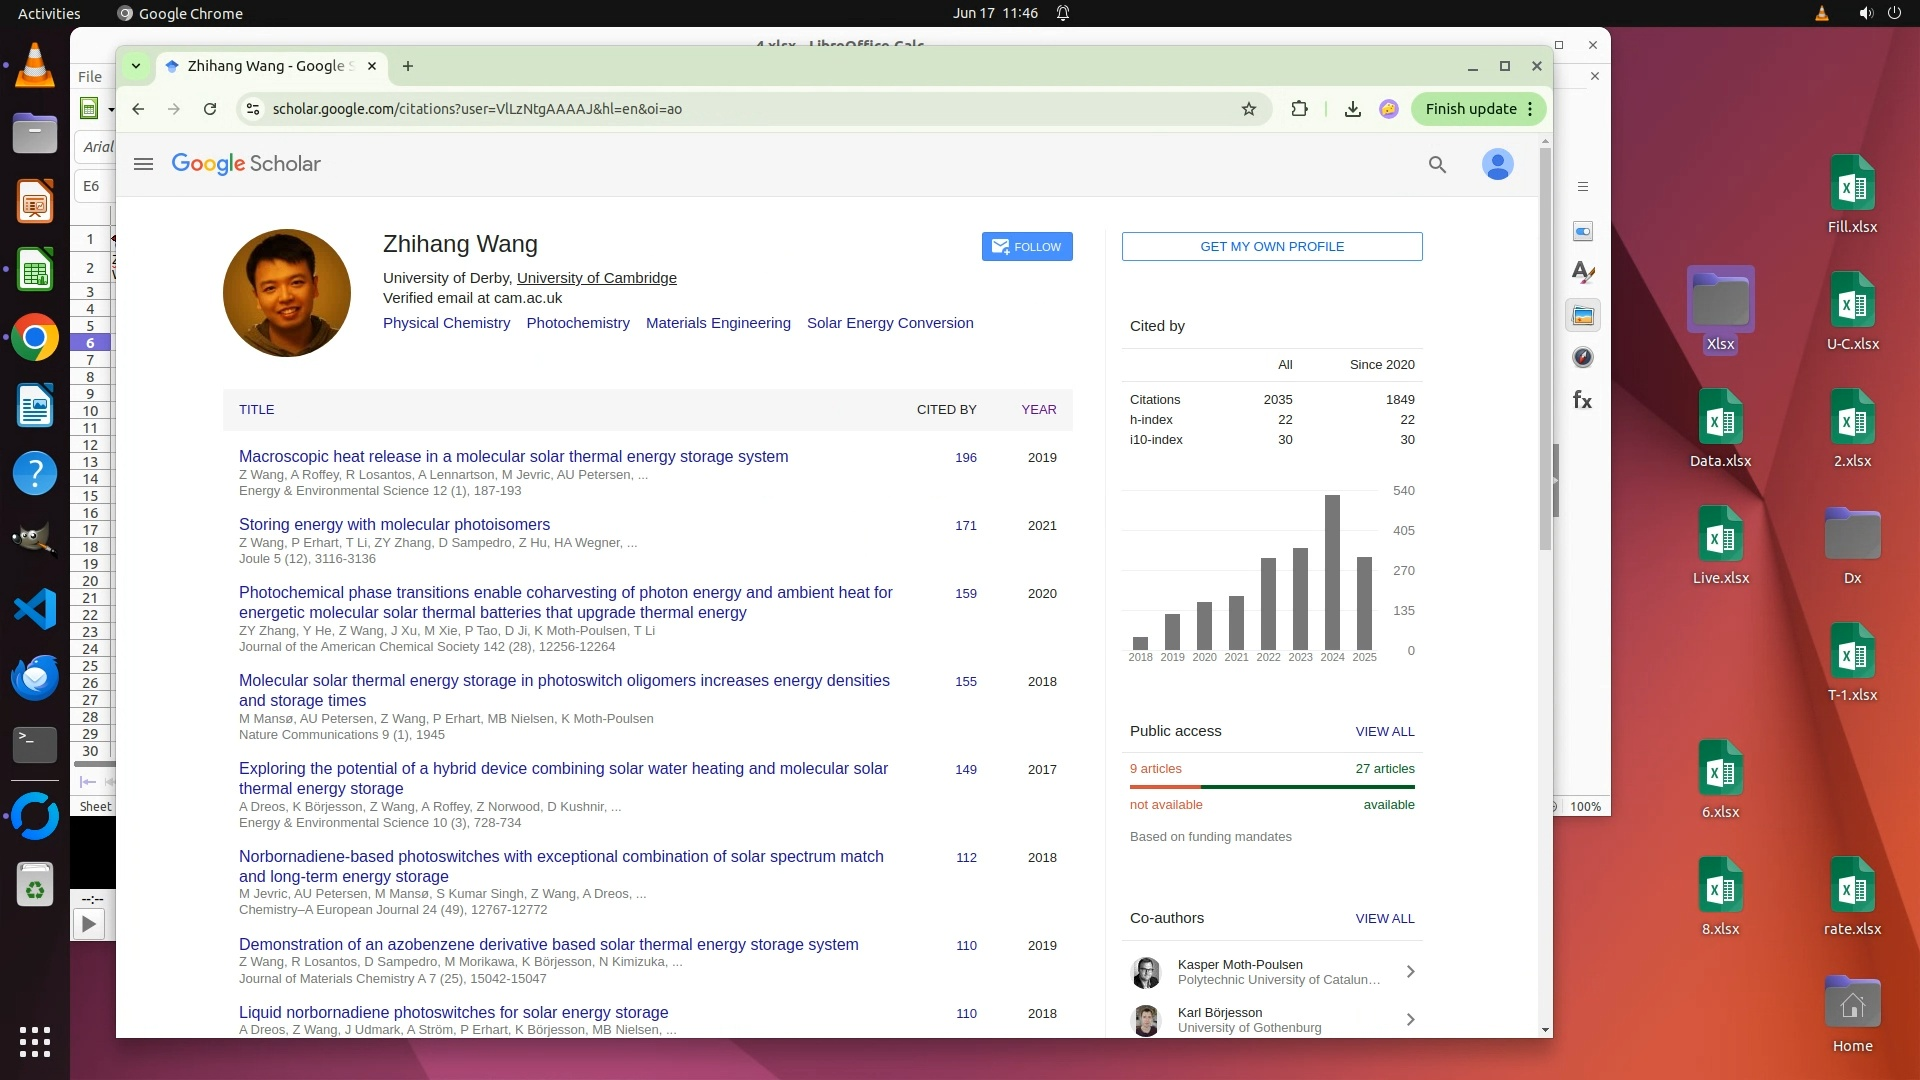Viewport: 1920px width, 1080px height.
Task: Click the Scholar search magnifier icon
Action: click(1437, 165)
